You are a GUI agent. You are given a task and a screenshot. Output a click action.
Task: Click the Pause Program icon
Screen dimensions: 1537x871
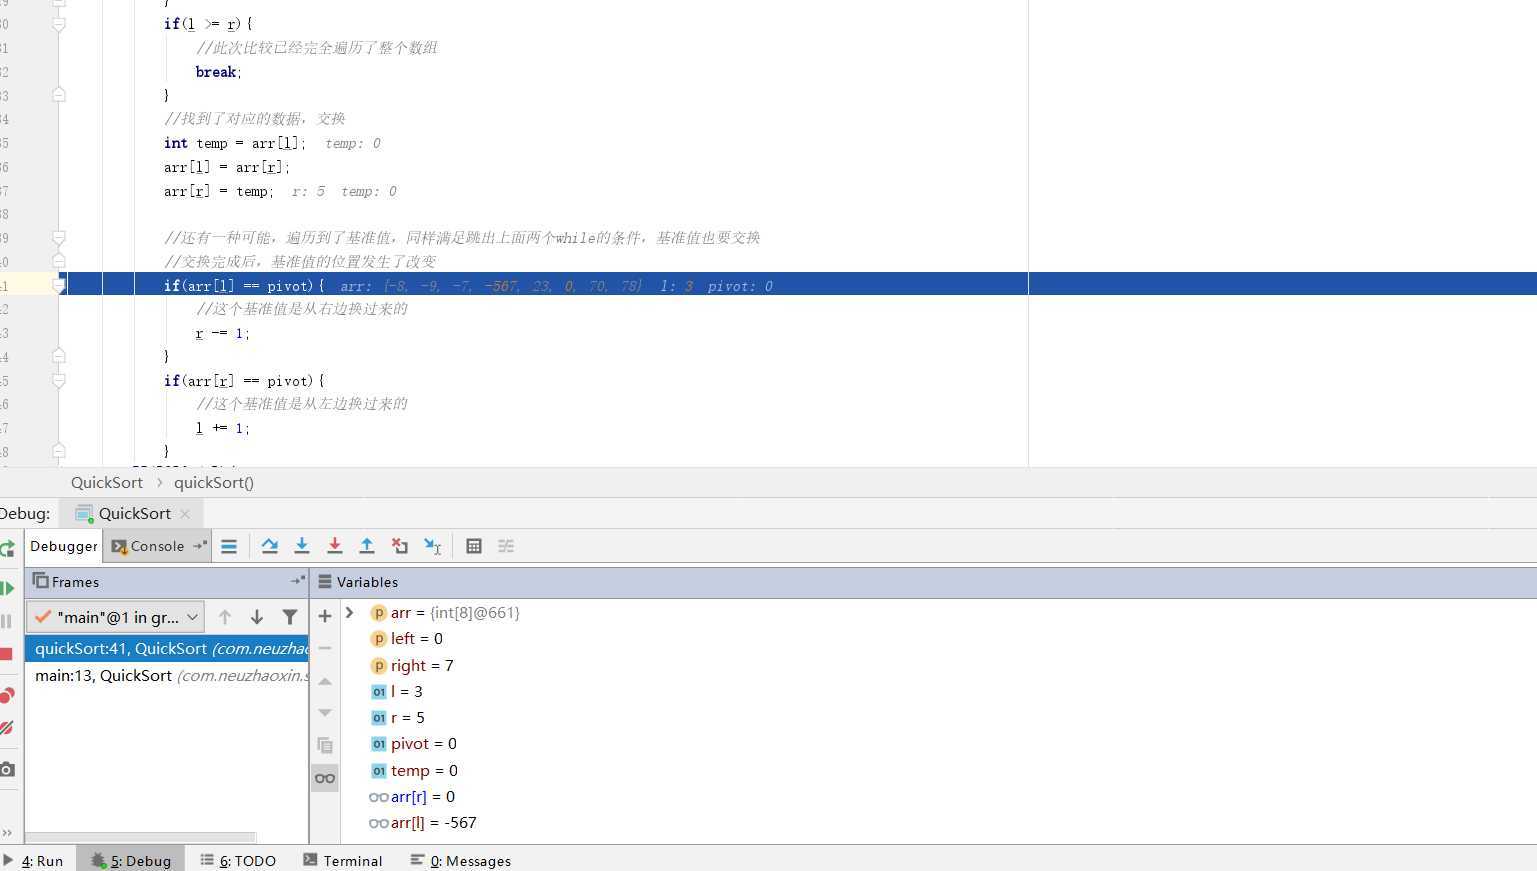(x=7, y=621)
